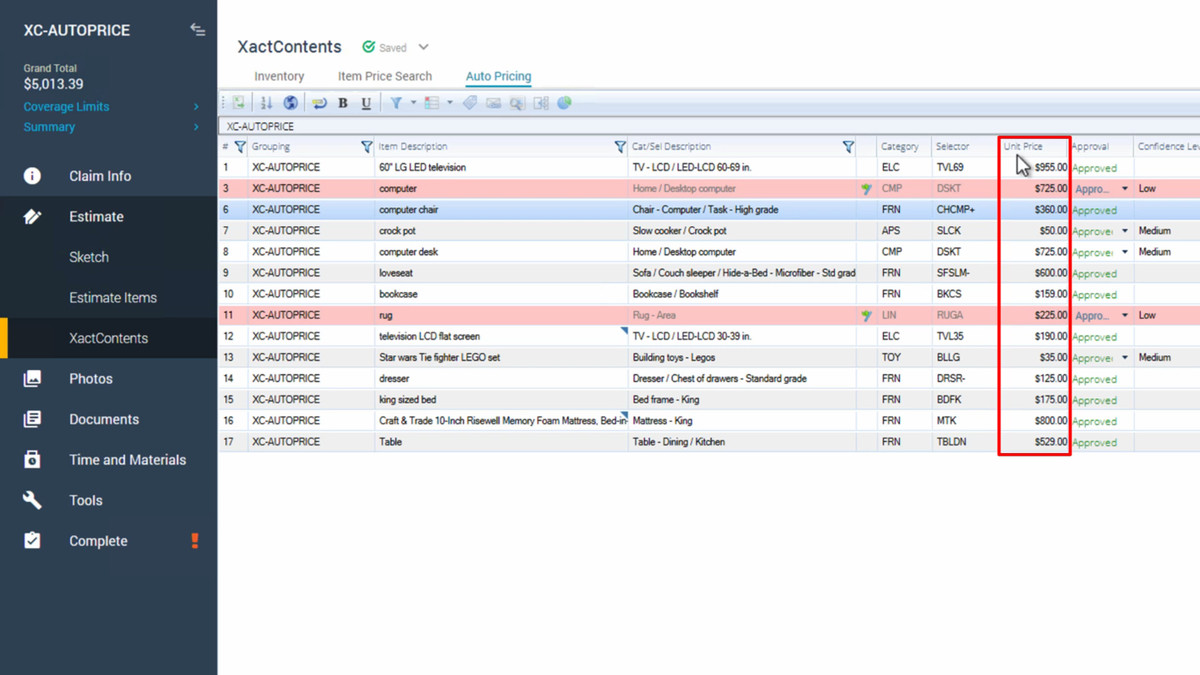This screenshot has height=675, width=1200.
Task: Open the dropdown chevron next to Saved
Action: [423, 47]
